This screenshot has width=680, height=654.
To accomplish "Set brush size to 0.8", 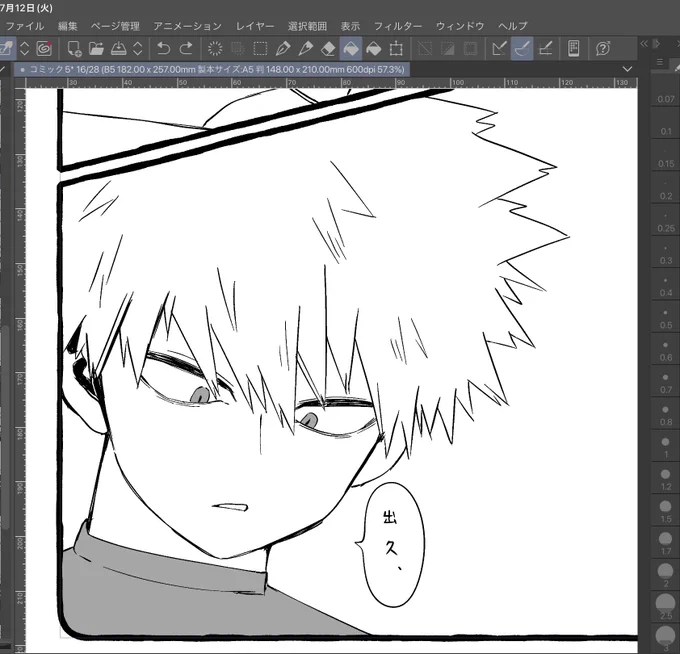I will [x=666, y=414].
